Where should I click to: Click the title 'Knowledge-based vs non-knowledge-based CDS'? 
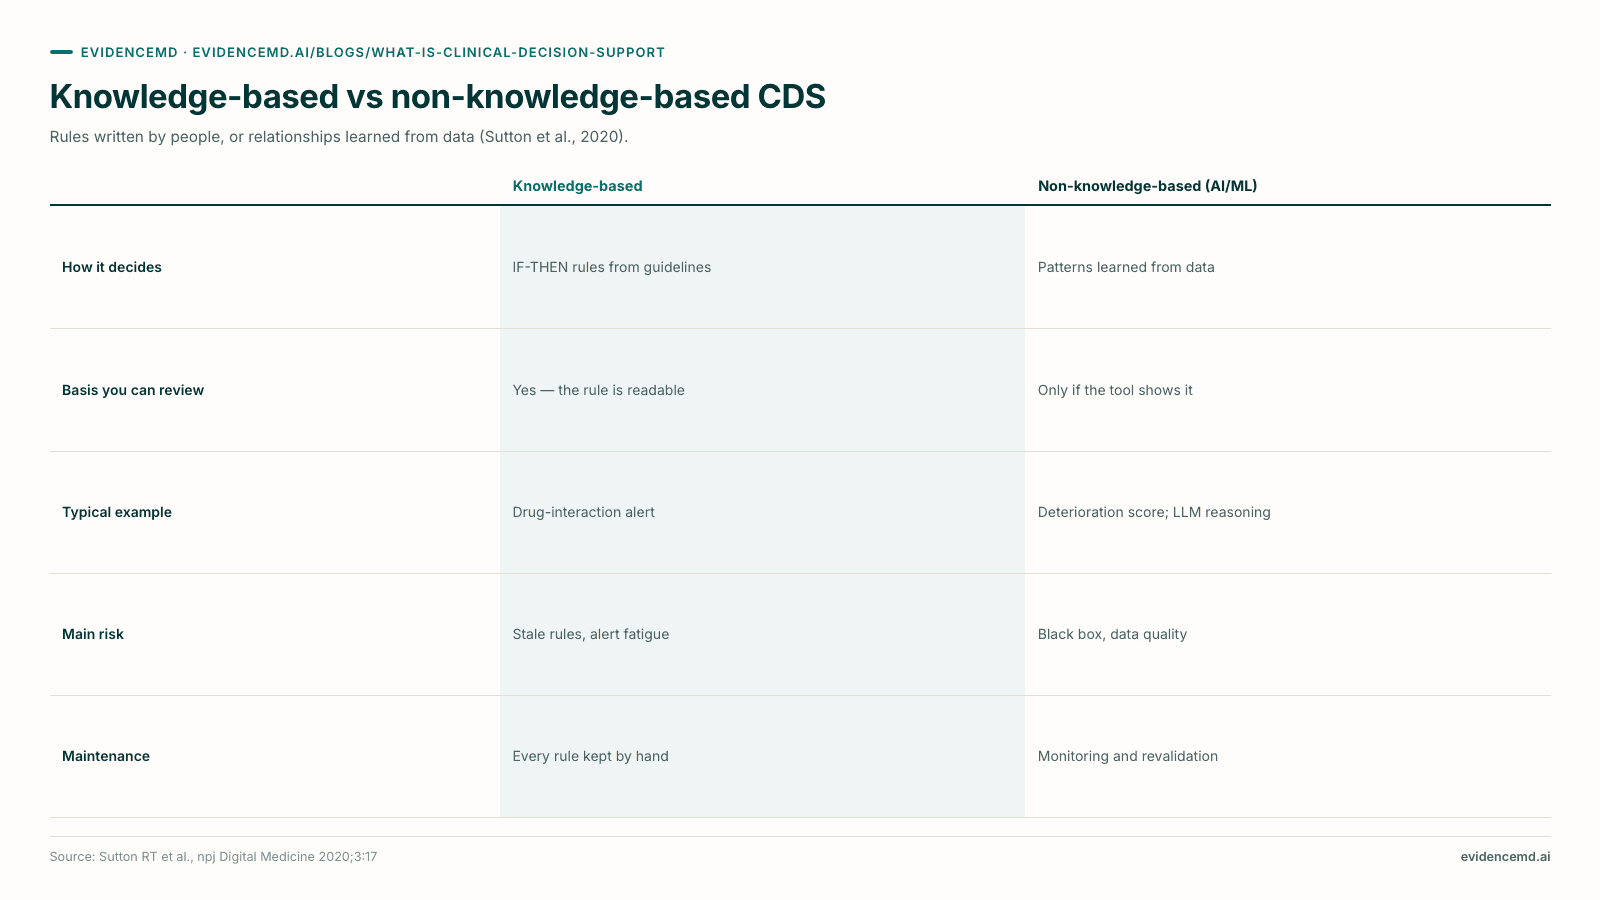(438, 97)
